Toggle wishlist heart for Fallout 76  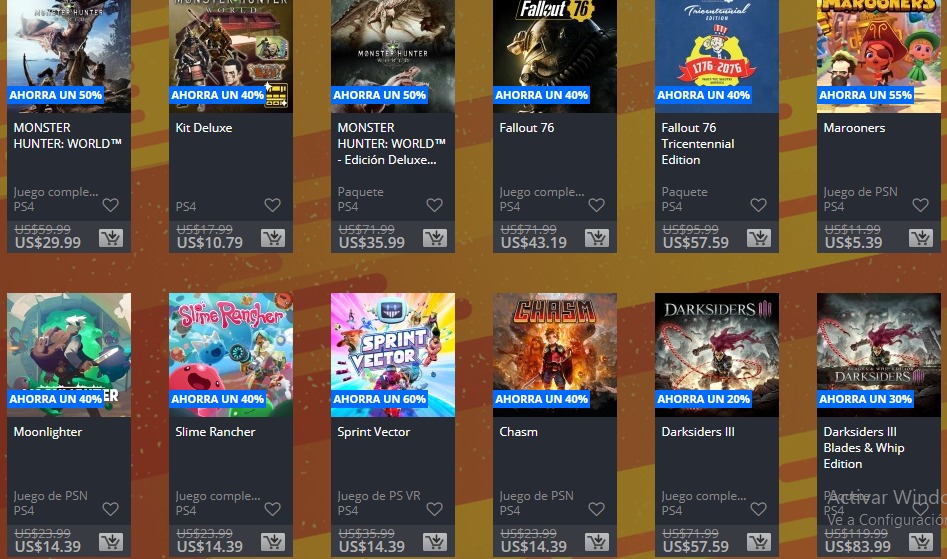coord(597,205)
